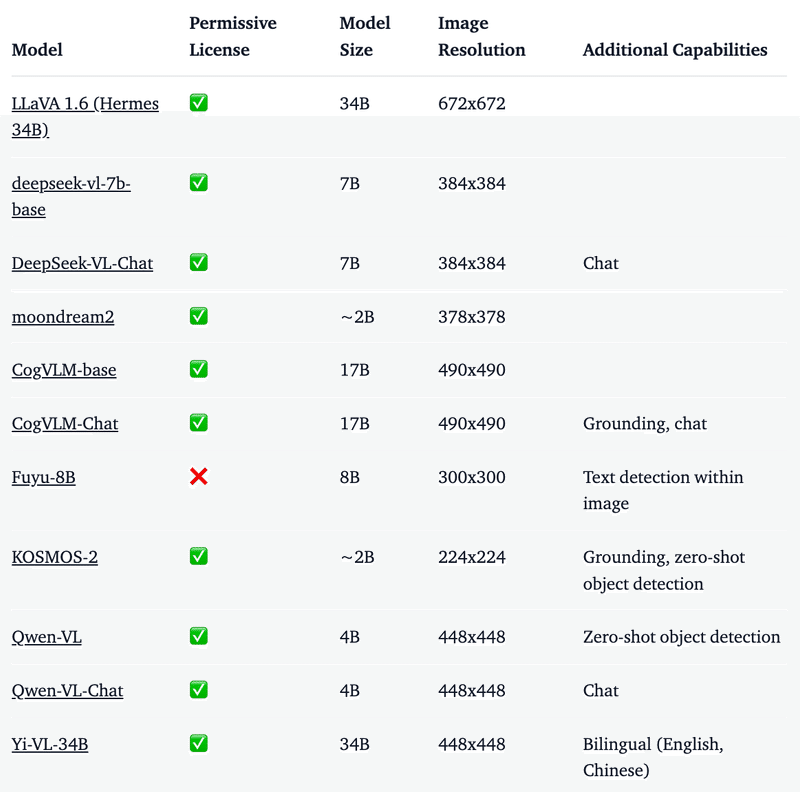Click the red cross icon for Fuyu-8B

[x=199, y=477]
